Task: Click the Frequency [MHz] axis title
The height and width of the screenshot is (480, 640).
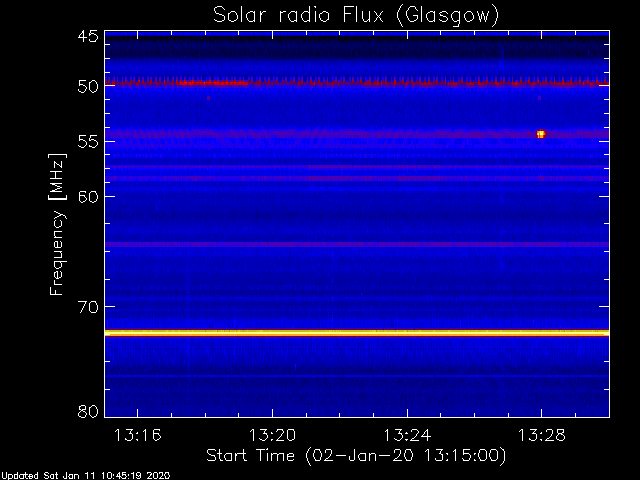Action: click(57, 224)
